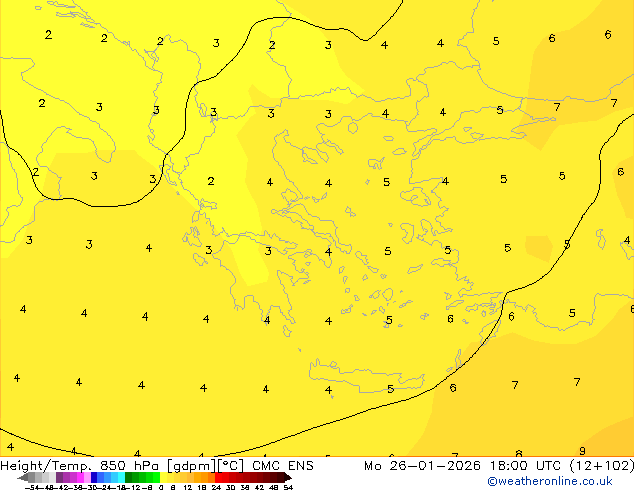Pick the bright red legend swatch
The image size is (634, 490).
pyautogui.click(x=218, y=477)
